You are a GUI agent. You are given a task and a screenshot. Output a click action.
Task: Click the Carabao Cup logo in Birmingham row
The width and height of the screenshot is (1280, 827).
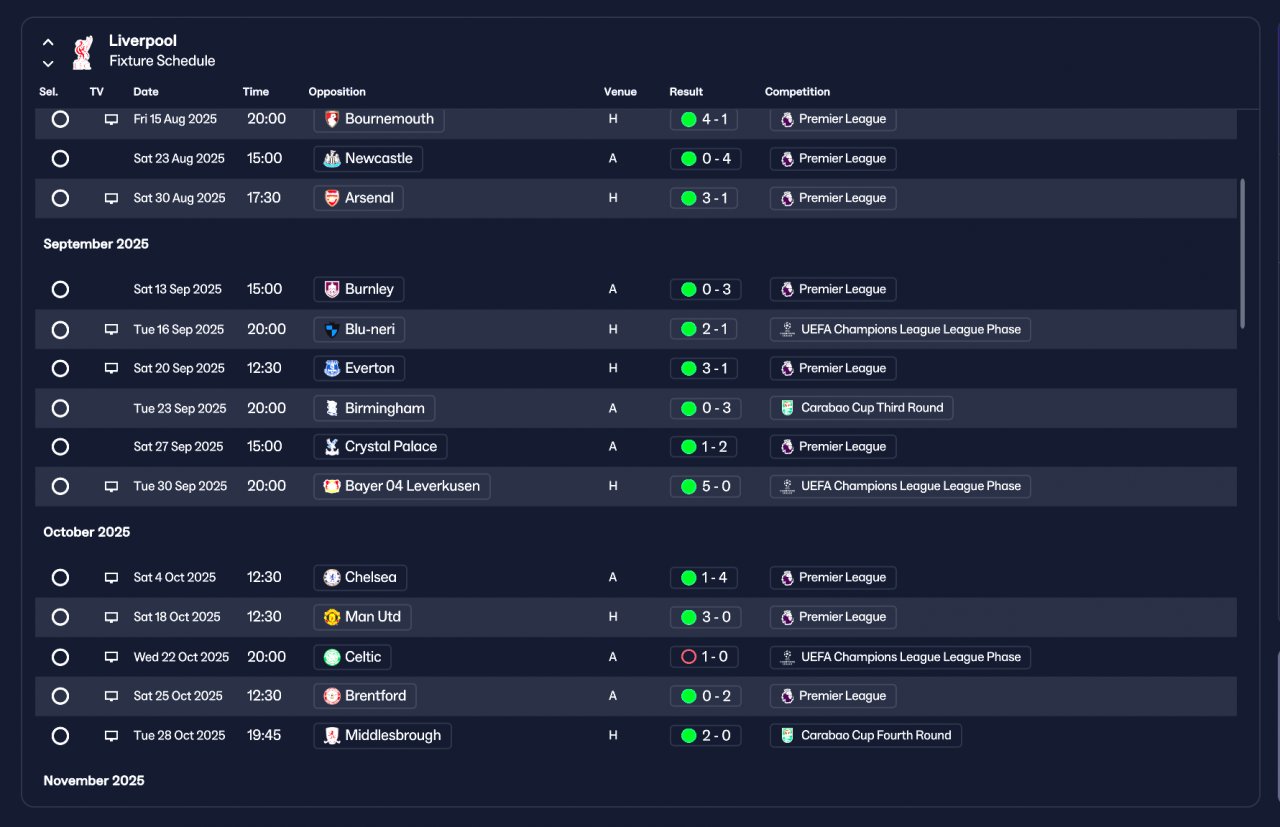pyautogui.click(x=788, y=408)
